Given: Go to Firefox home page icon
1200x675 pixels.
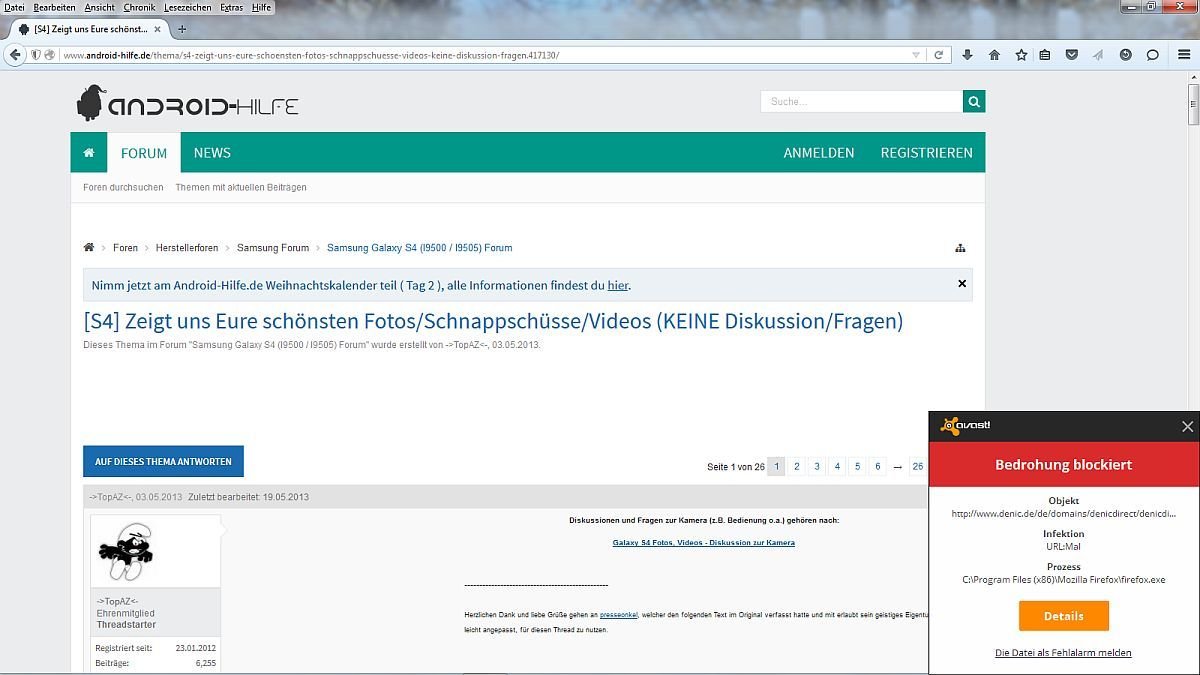Looking at the screenshot, I should [994, 55].
